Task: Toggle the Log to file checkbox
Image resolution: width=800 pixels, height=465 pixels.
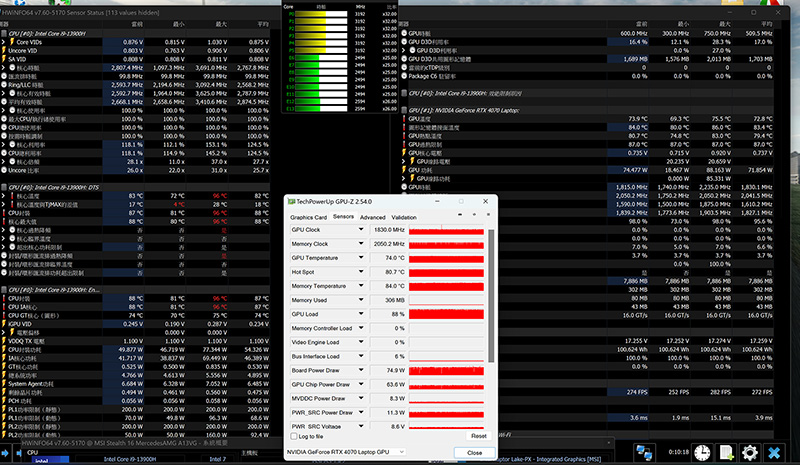Action: point(294,436)
